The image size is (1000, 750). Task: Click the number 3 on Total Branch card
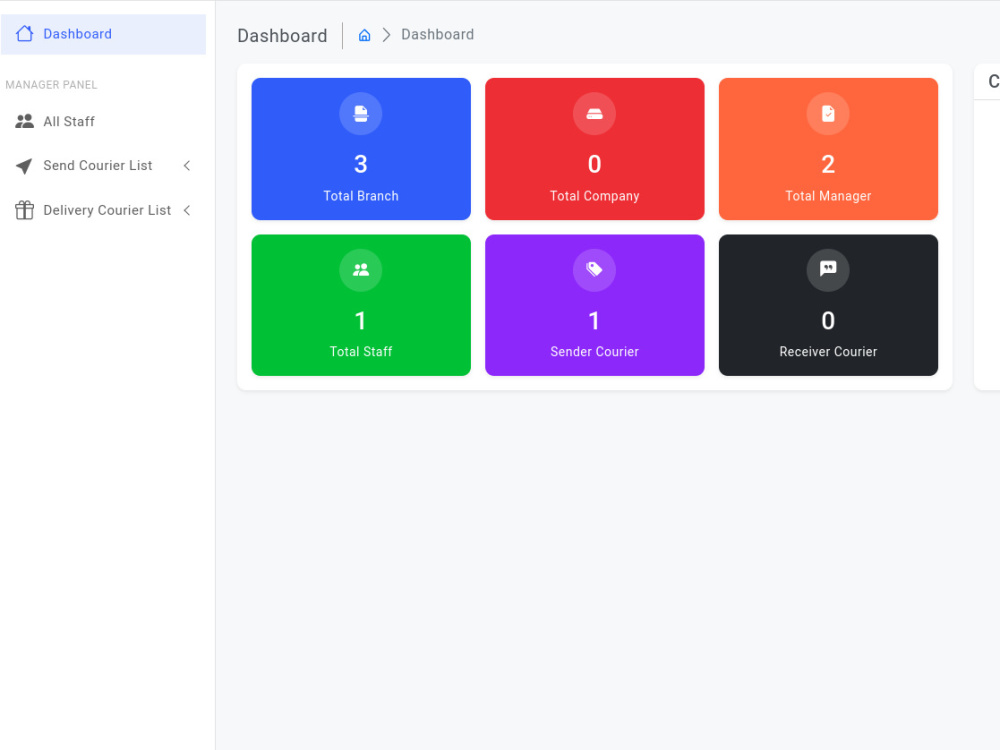[361, 165]
